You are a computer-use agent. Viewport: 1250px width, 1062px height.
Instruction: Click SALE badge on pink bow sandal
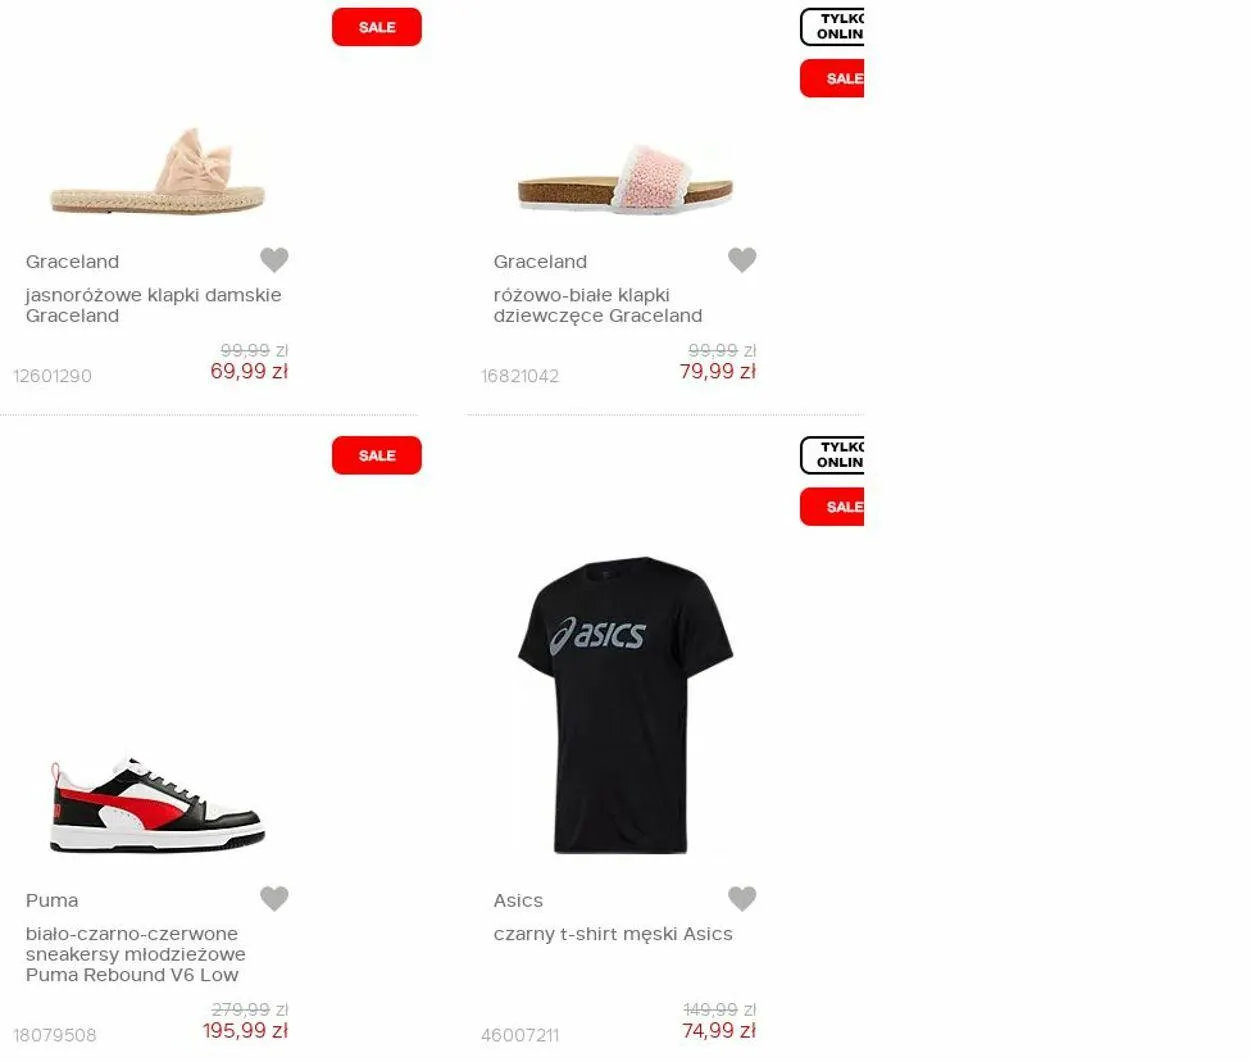377,27
